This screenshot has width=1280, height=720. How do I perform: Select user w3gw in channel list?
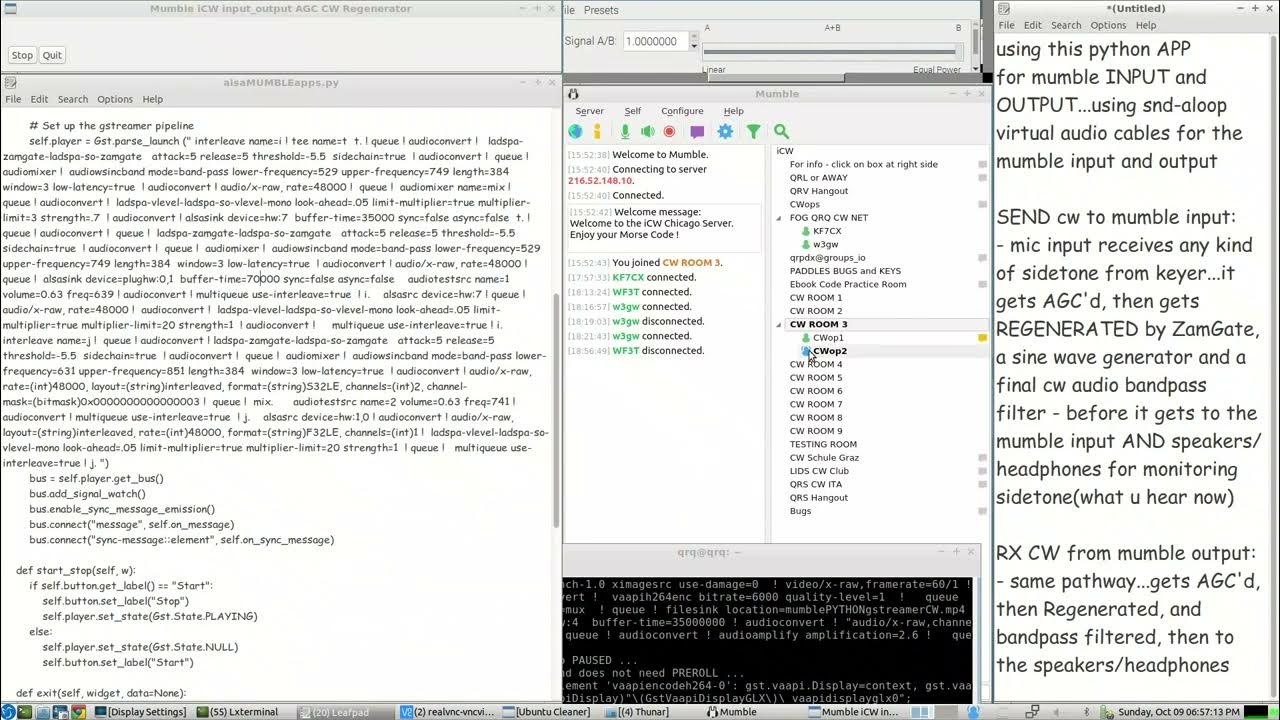(x=825, y=244)
